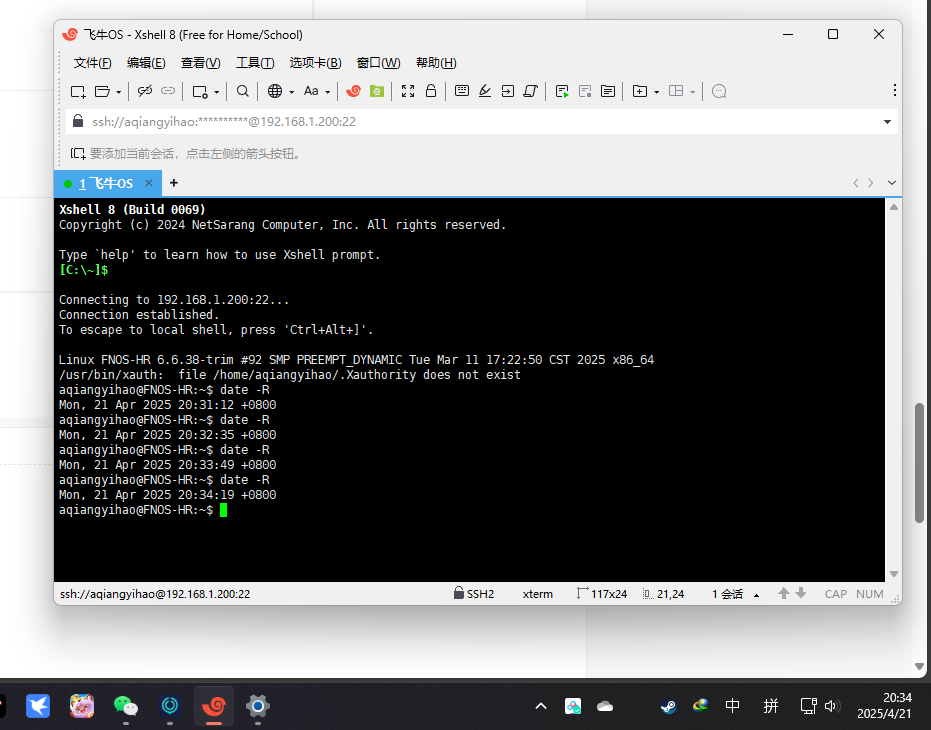Click the highlight pen icon
Image resolution: width=931 pixels, height=730 pixels.
[x=484, y=91]
